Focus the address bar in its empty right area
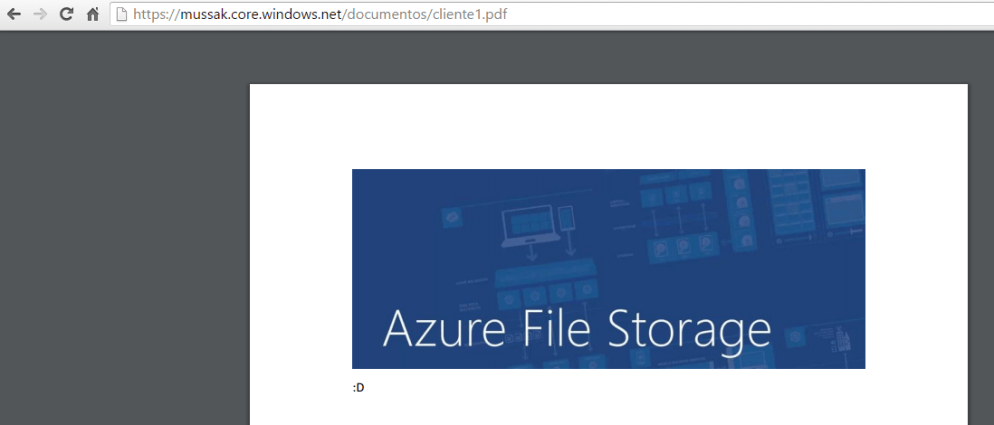The height and width of the screenshot is (425, 994). click(x=750, y=14)
